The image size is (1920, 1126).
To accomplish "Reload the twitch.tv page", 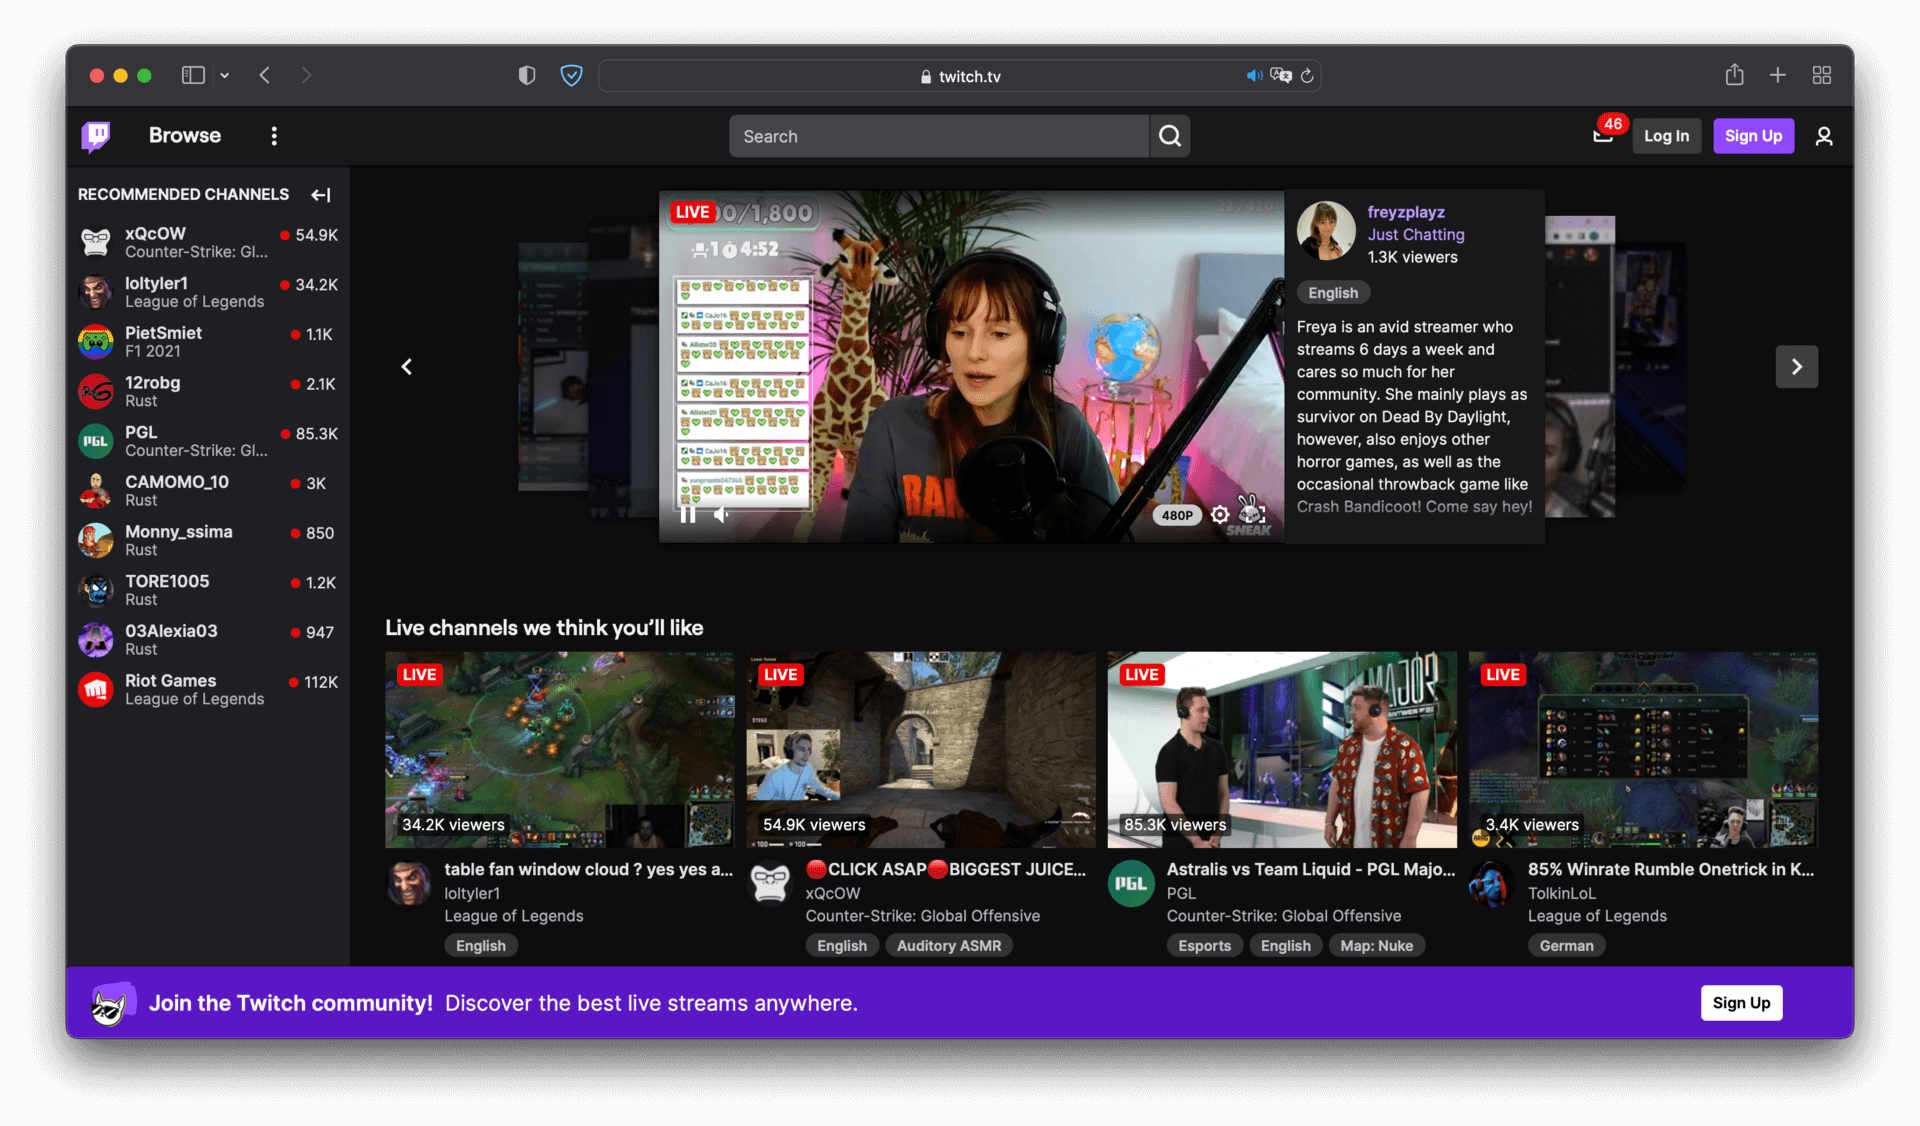I will 1307,76.
